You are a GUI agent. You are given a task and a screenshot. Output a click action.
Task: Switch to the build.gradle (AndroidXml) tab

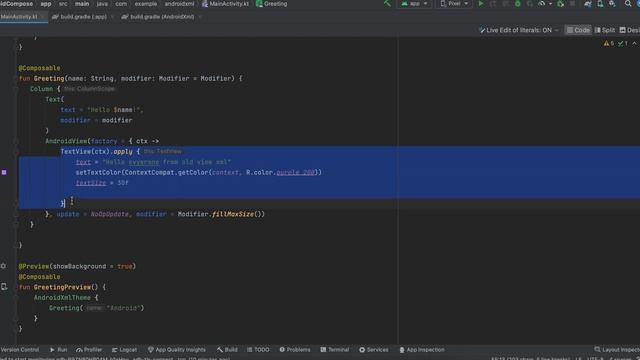[x=162, y=17]
